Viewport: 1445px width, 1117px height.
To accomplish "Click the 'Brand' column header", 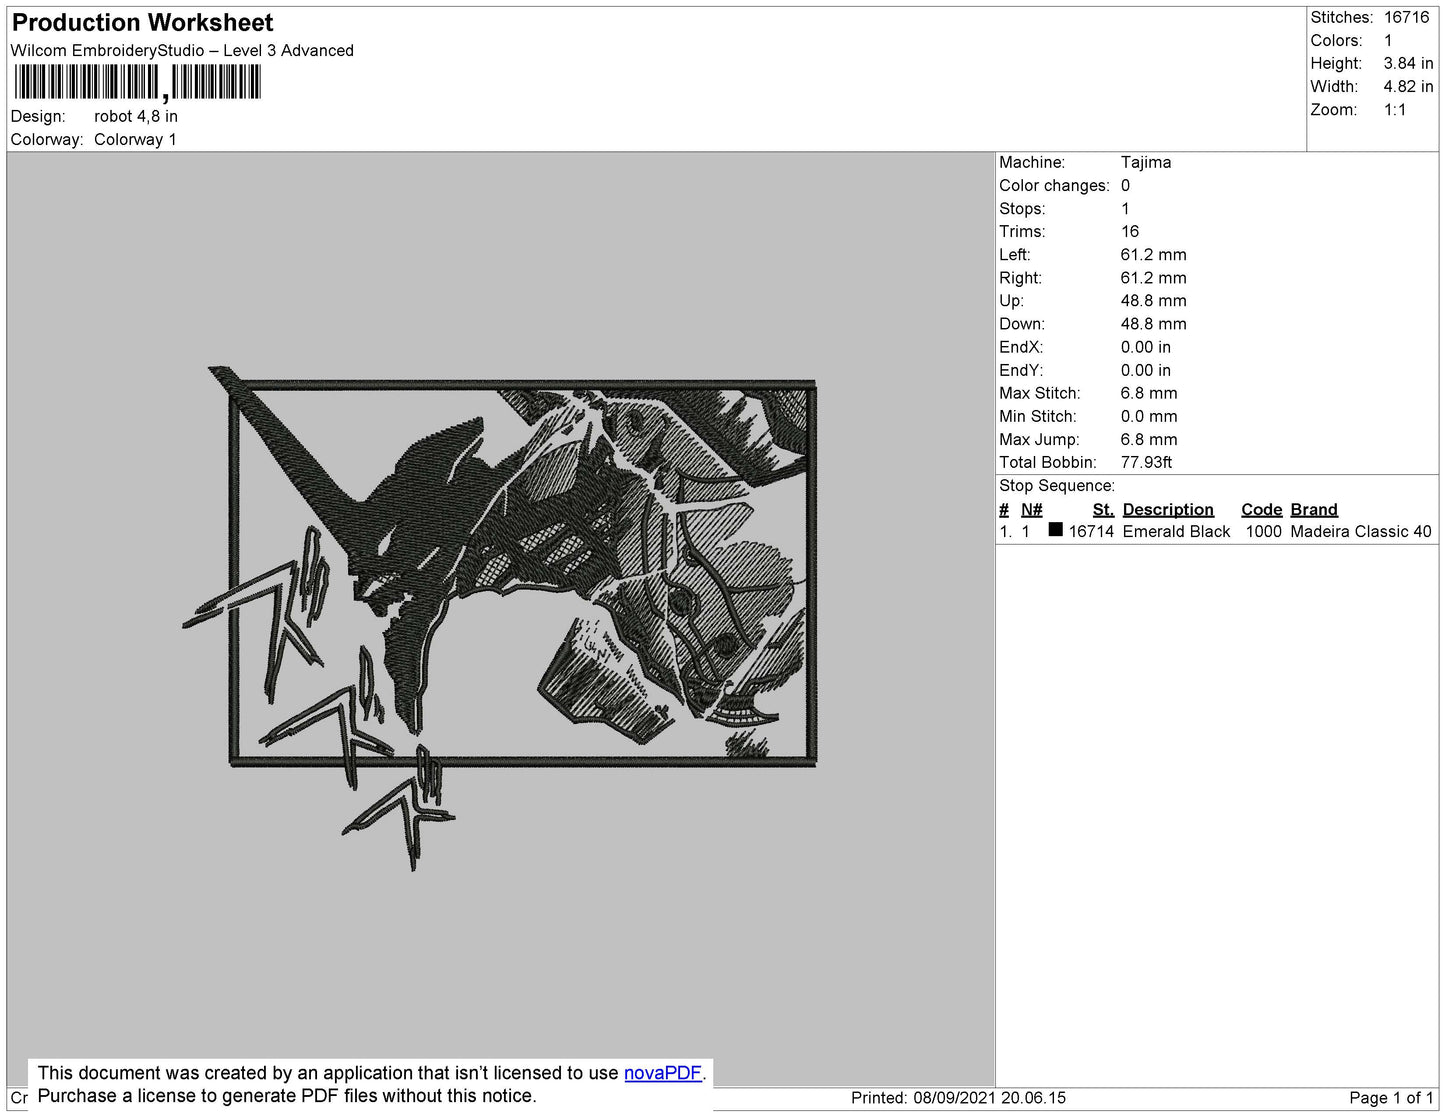I will [x=1314, y=509].
